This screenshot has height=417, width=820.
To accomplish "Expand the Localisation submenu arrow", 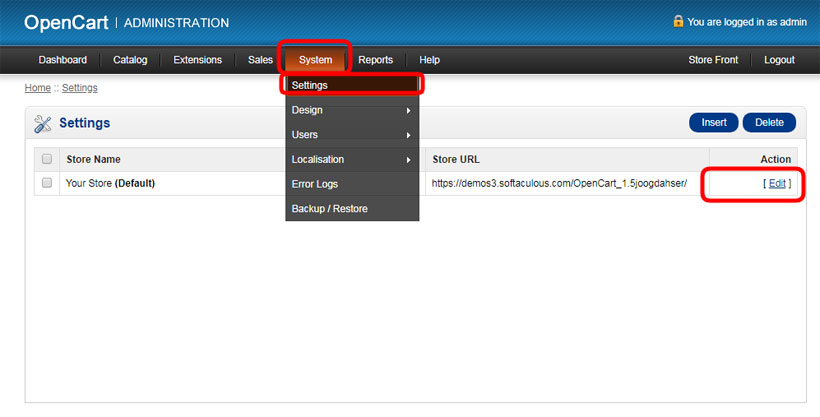I will click(x=408, y=160).
